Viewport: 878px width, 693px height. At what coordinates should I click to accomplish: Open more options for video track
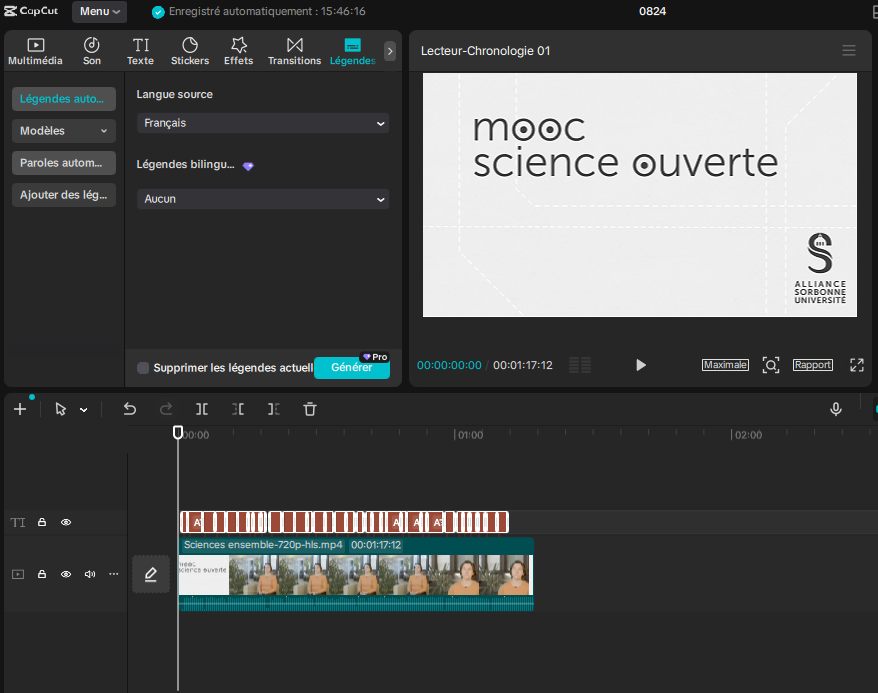[114, 574]
